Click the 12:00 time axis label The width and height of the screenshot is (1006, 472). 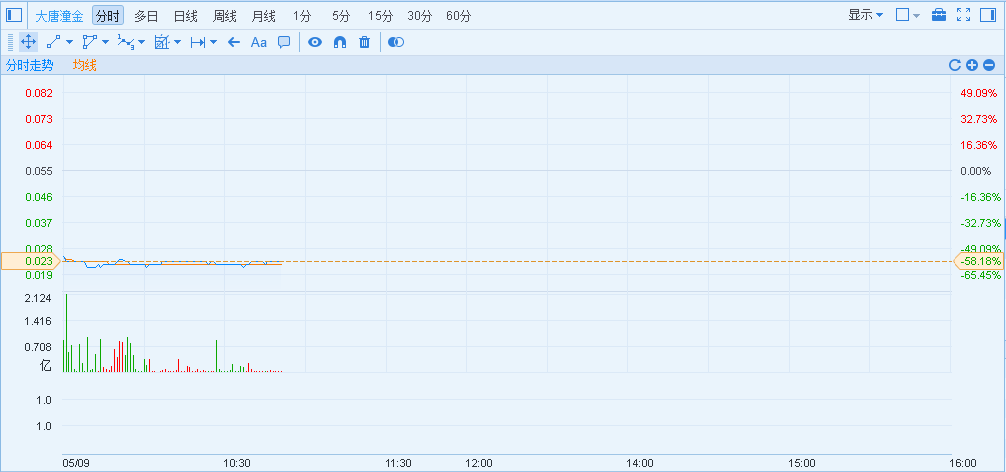[479, 463]
